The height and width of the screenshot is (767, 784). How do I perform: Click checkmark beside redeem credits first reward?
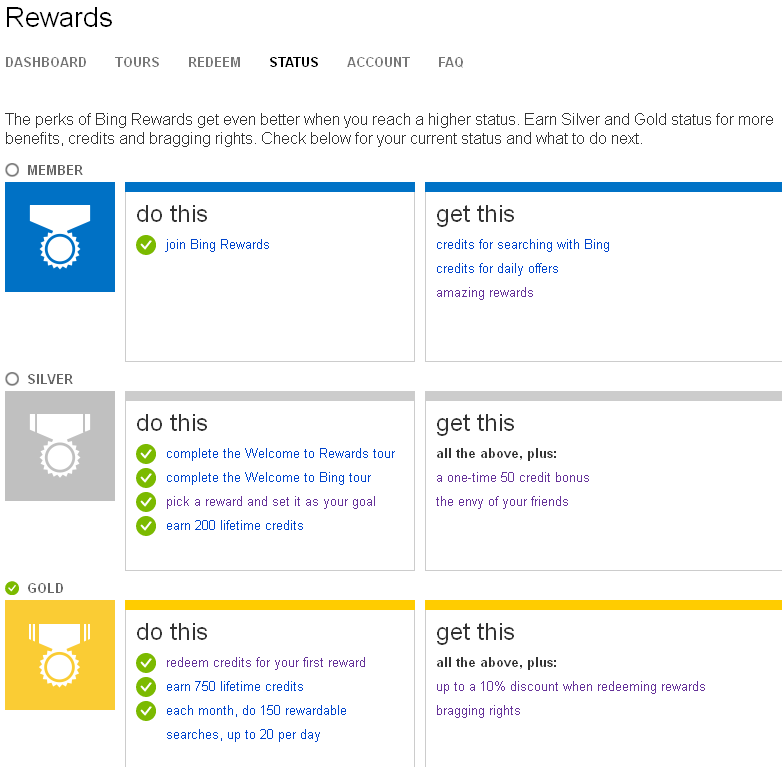click(146, 663)
